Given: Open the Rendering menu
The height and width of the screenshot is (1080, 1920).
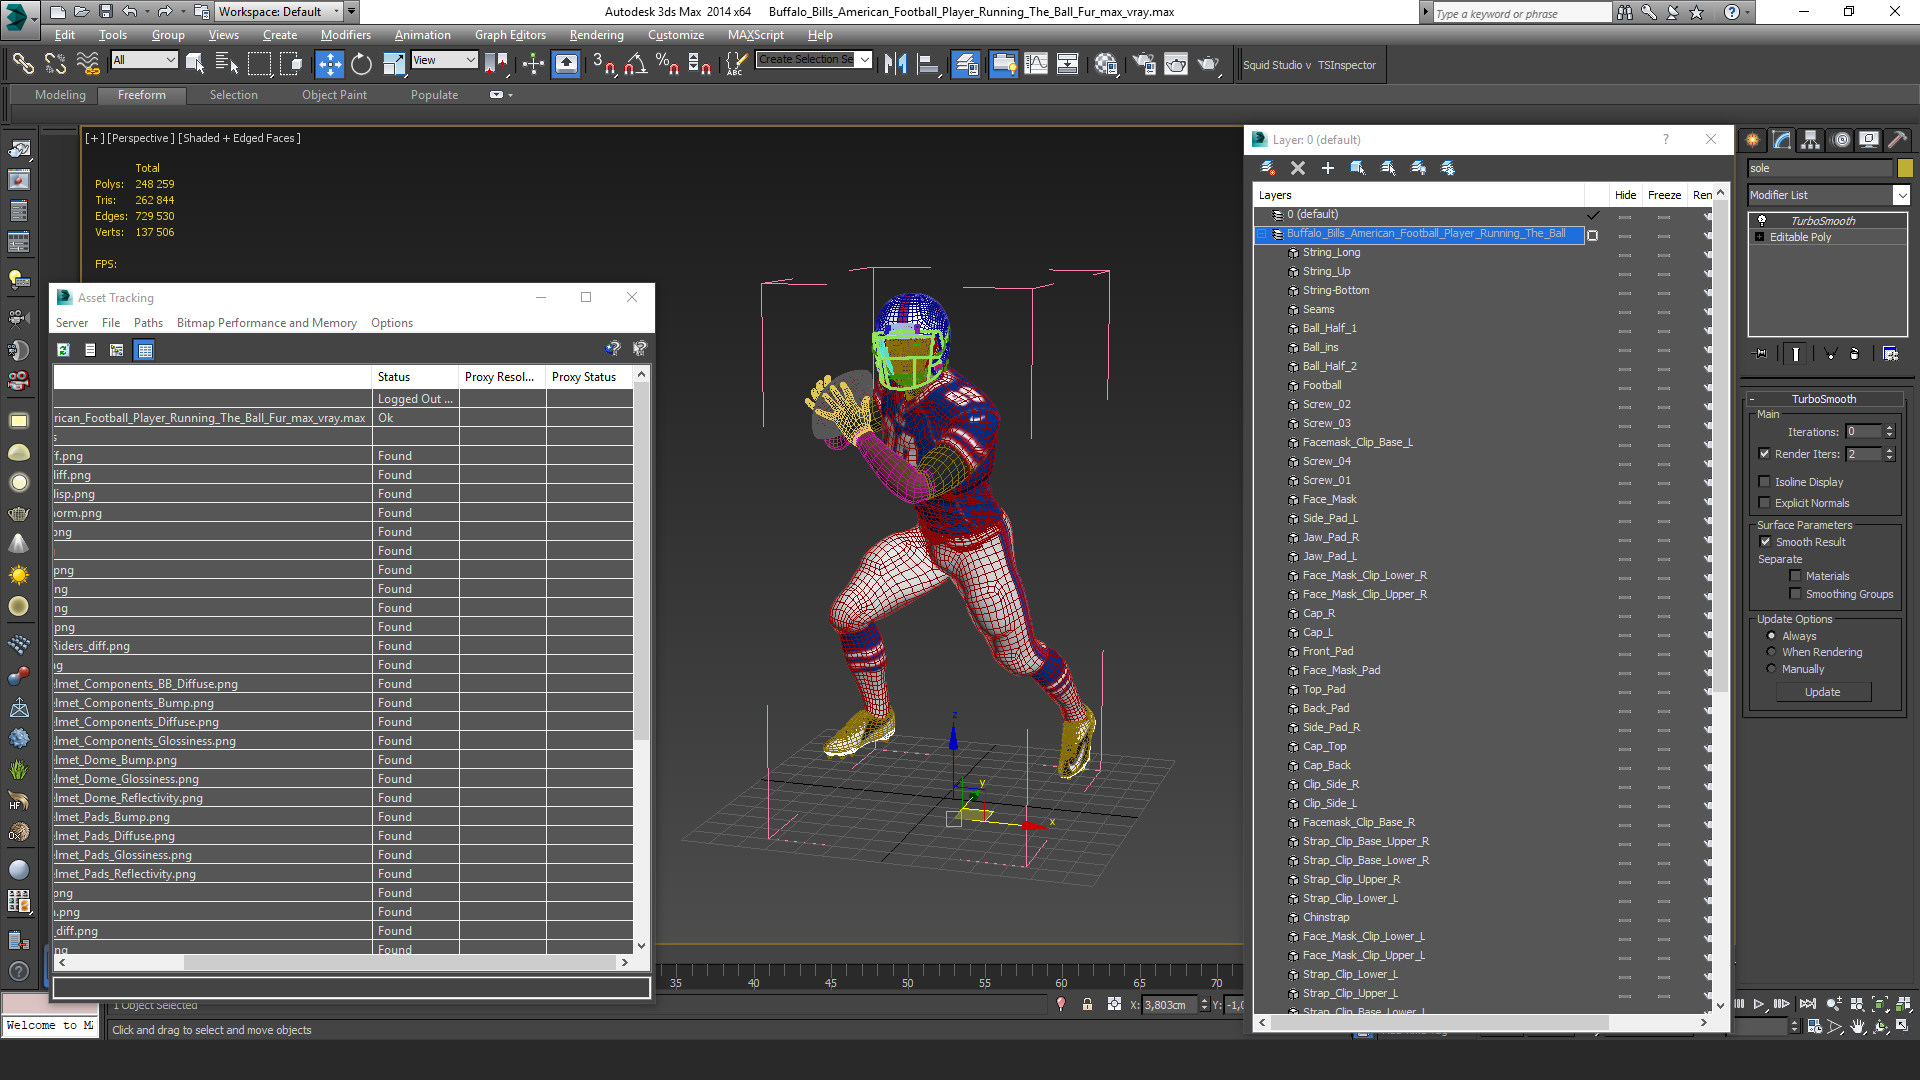Looking at the screenshot, I should pyautogui.click(x=596, y=35).
